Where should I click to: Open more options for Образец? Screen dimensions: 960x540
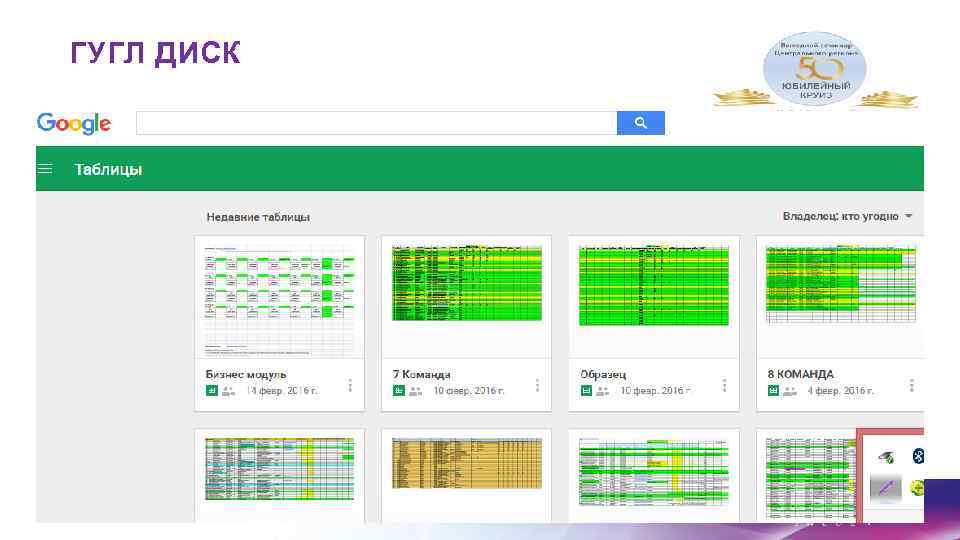[x=724, y=385]
